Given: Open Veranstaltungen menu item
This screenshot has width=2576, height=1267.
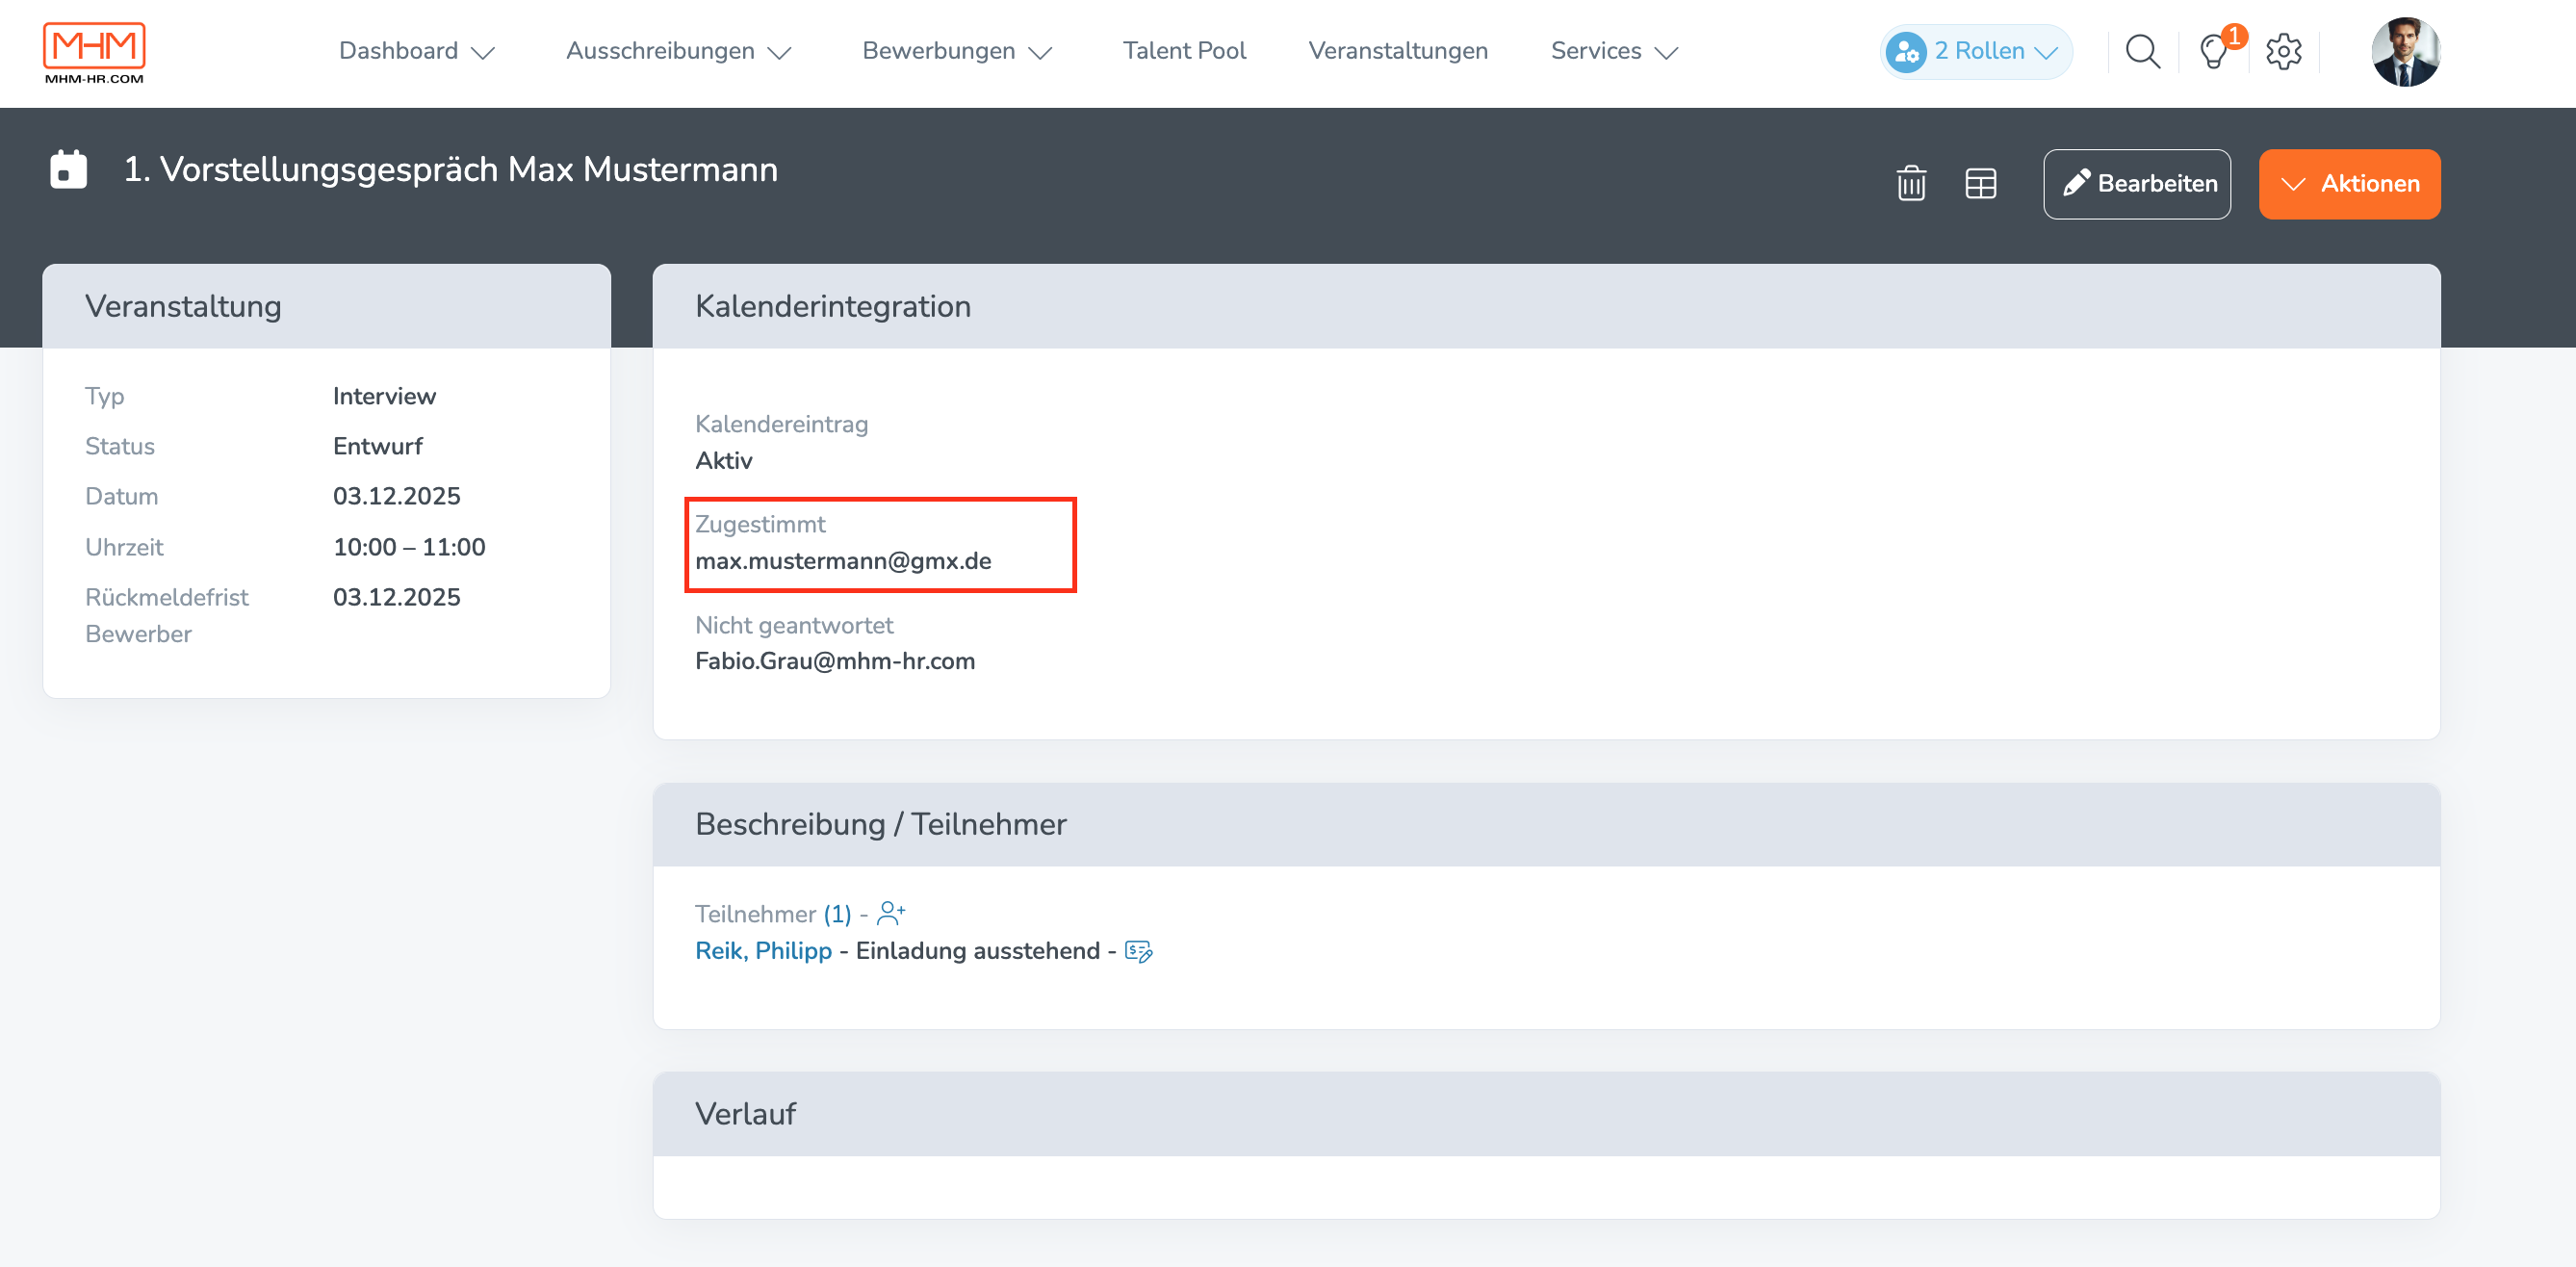Looking at the screenshot, I should click(x=1397, y=51).
